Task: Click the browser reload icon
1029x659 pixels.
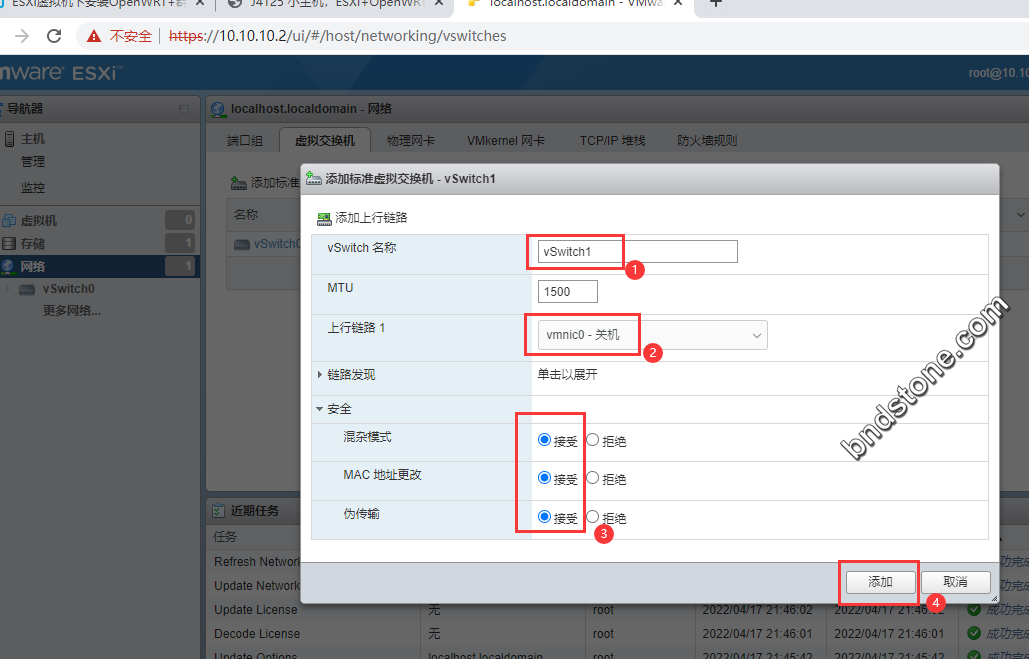Action: point(54,35)
